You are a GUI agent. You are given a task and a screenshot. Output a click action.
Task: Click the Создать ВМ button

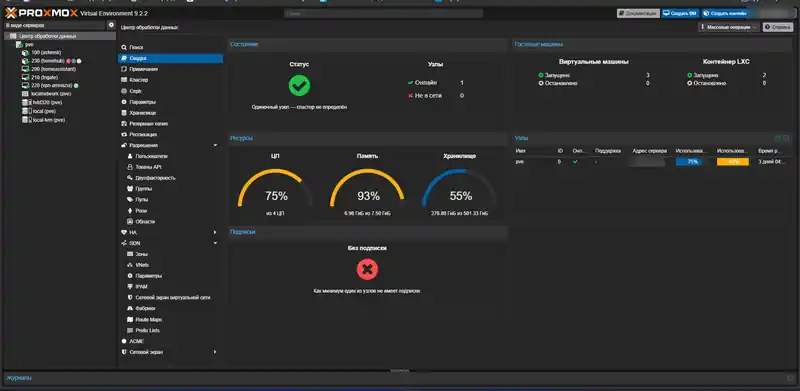point(681,13)
